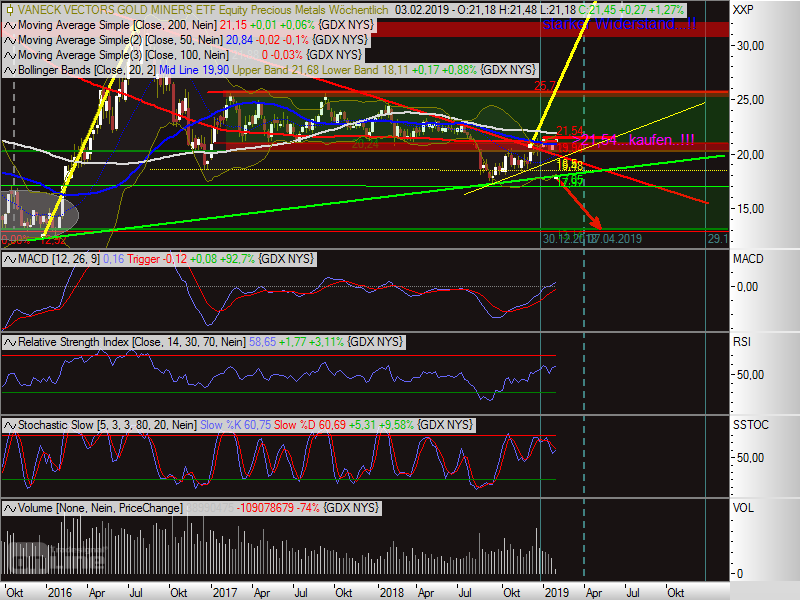This screenshot has height=600, width=800.
Task: Click the 07.04.2019 date marker label
Action: [615, 239]
